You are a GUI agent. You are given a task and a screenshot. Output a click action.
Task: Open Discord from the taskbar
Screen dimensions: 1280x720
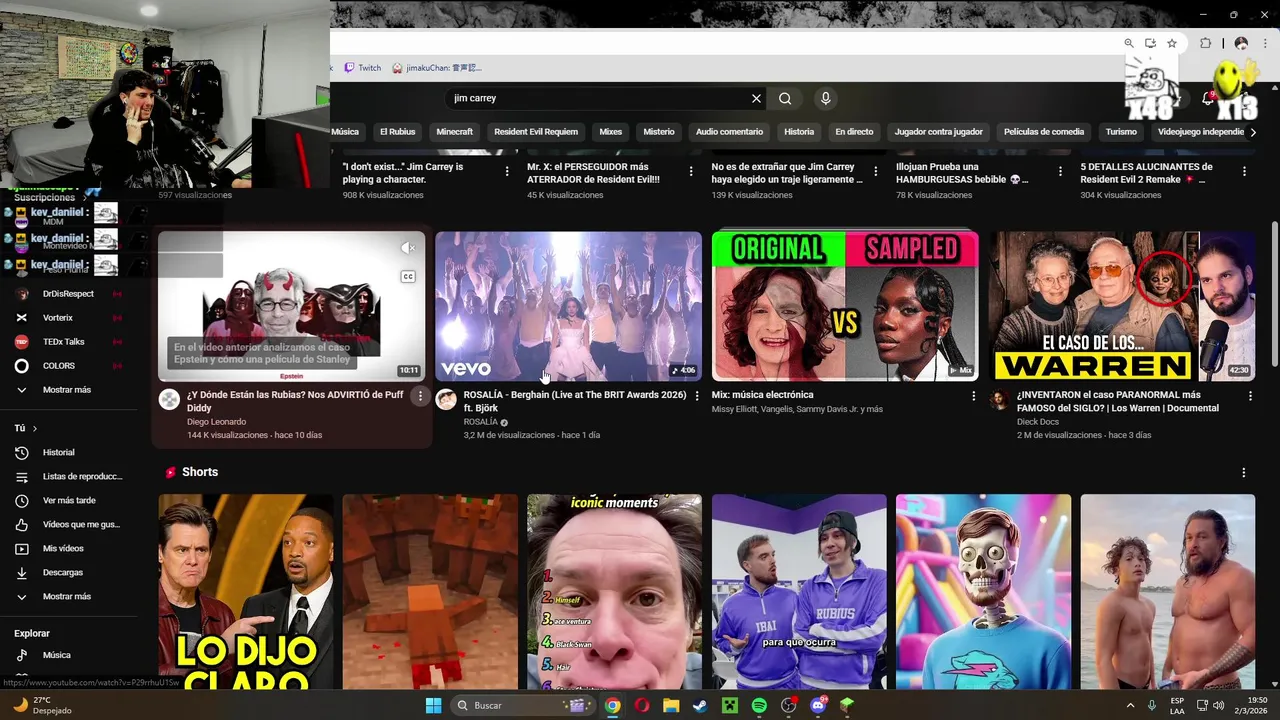point(818,705)
